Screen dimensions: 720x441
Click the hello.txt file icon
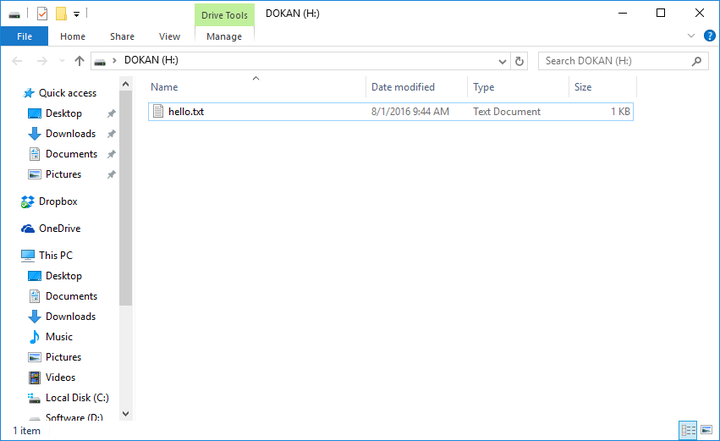(158, 111)
